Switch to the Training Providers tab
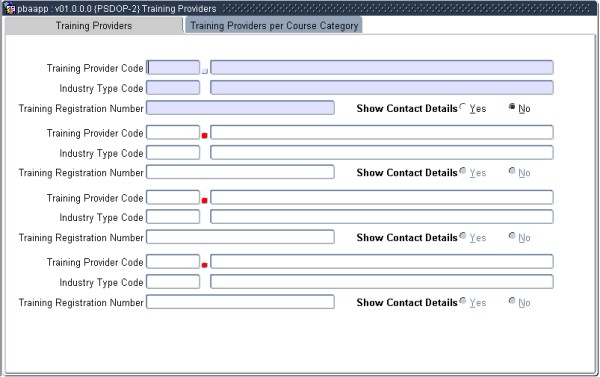This screenshot has width=600, height=377. tap(94, 26)
